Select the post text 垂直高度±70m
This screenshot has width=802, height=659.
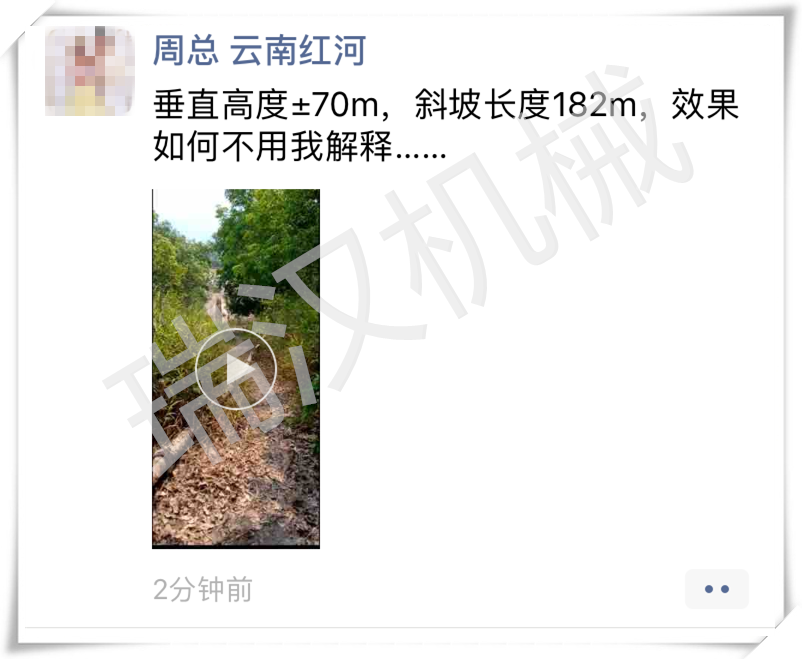[266, 104]
